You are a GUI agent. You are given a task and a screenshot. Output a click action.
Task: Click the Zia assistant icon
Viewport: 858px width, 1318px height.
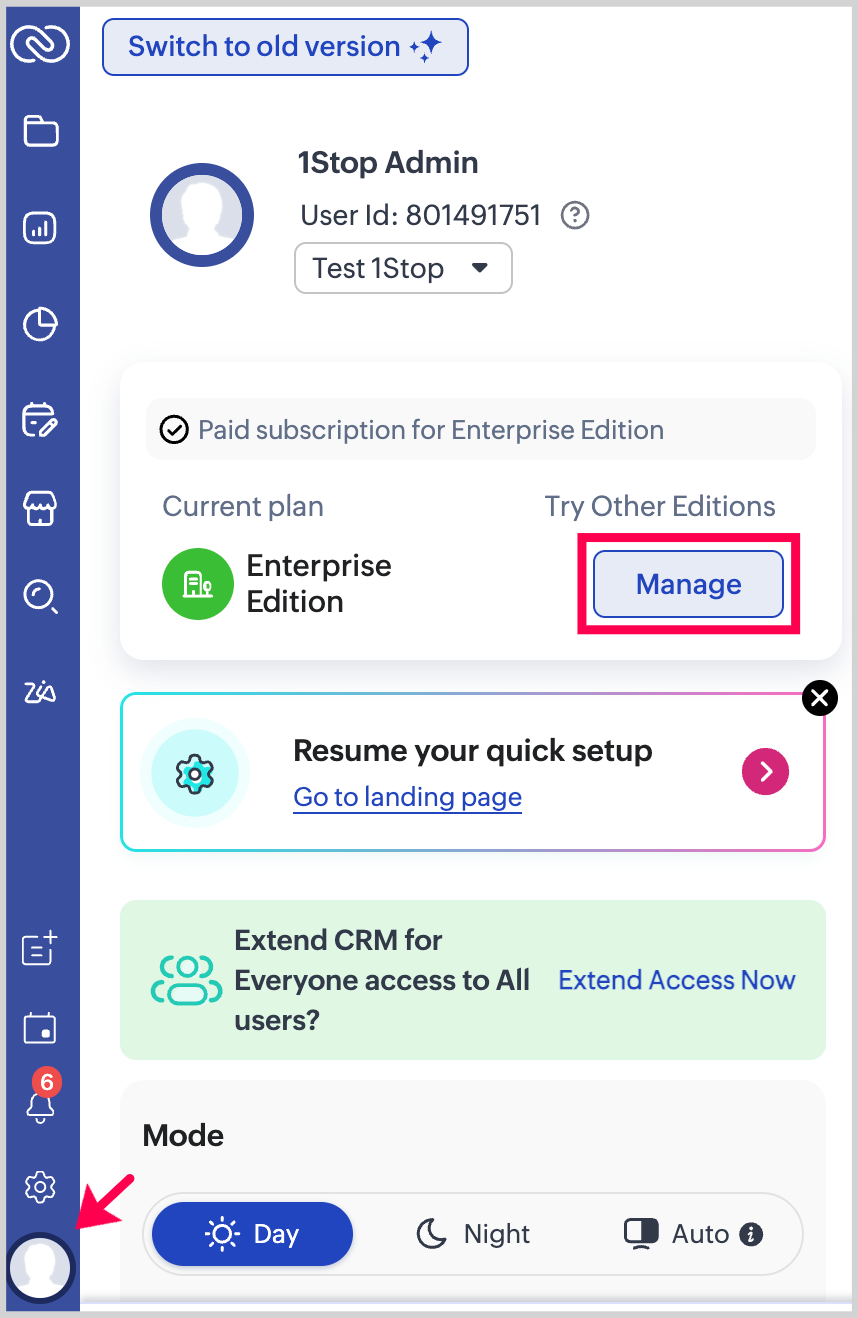coord(40,692)
